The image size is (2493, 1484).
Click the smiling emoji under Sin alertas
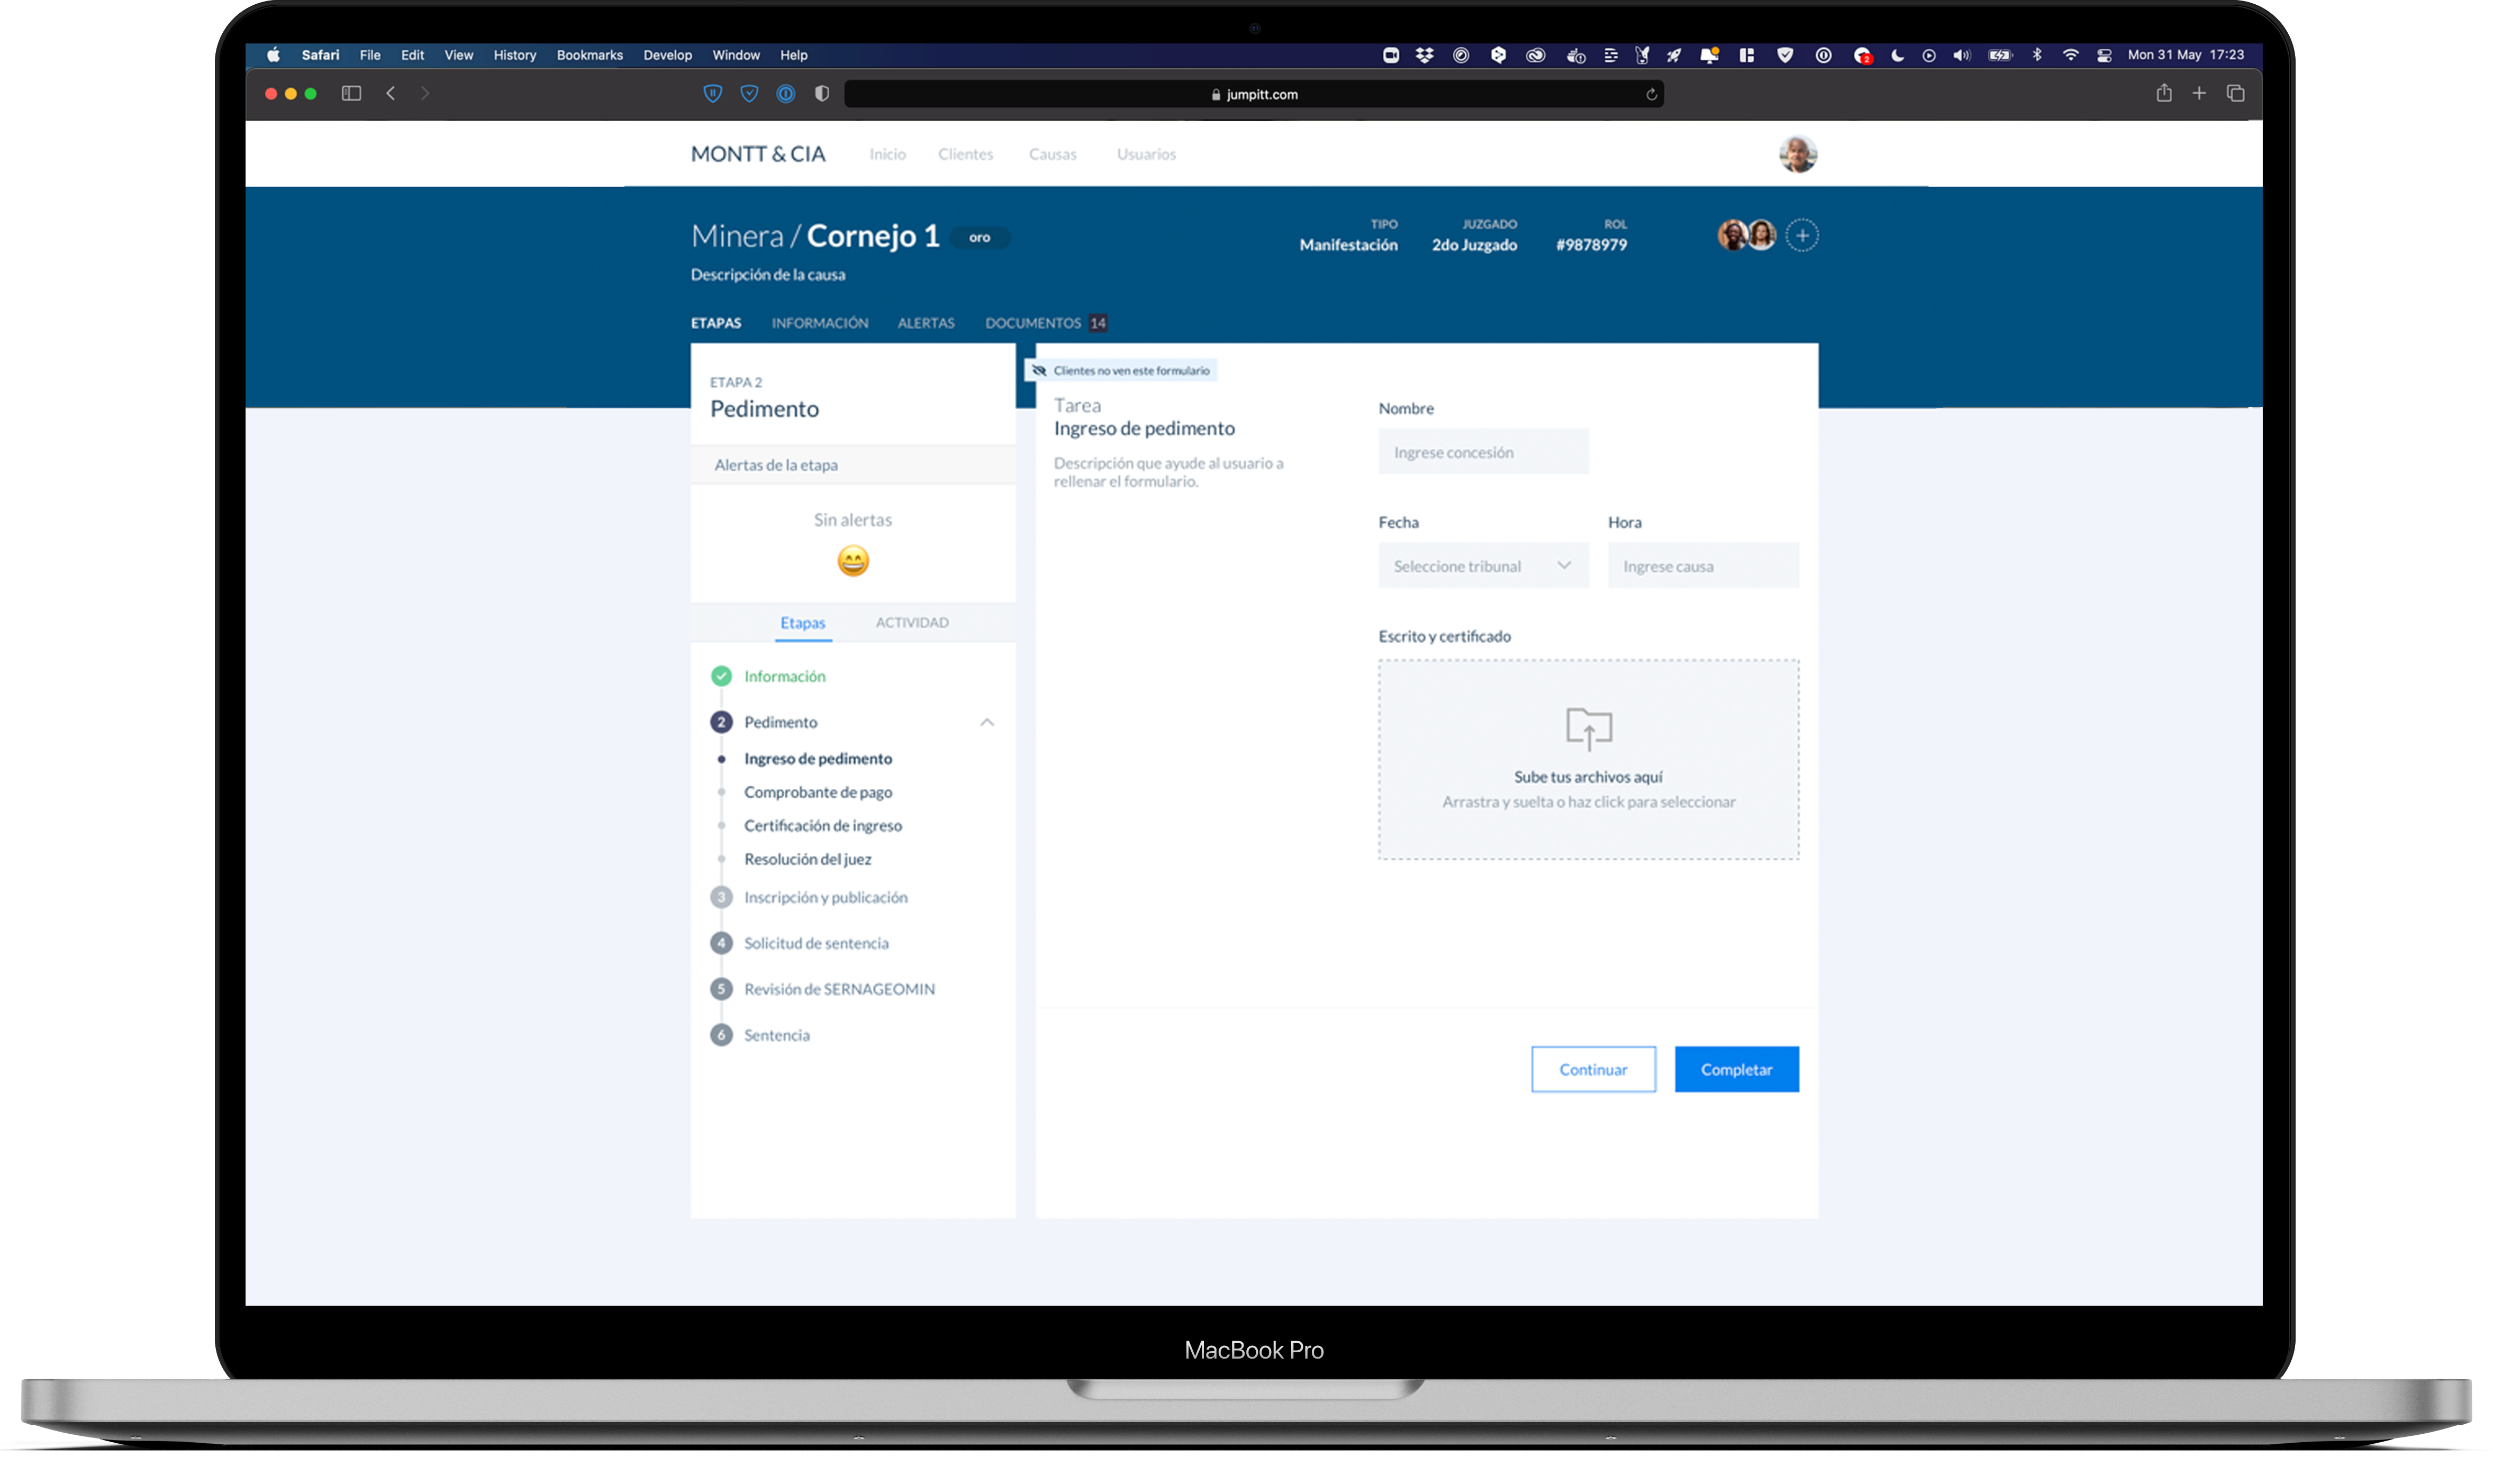(x=853, y=560)
